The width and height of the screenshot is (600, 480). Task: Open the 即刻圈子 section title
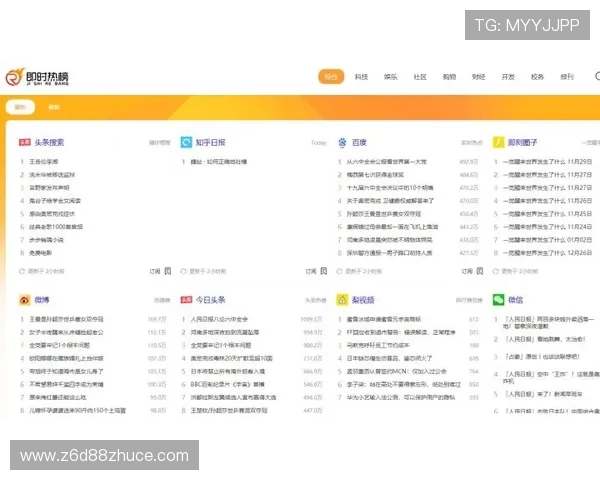[x=522, y=142]
